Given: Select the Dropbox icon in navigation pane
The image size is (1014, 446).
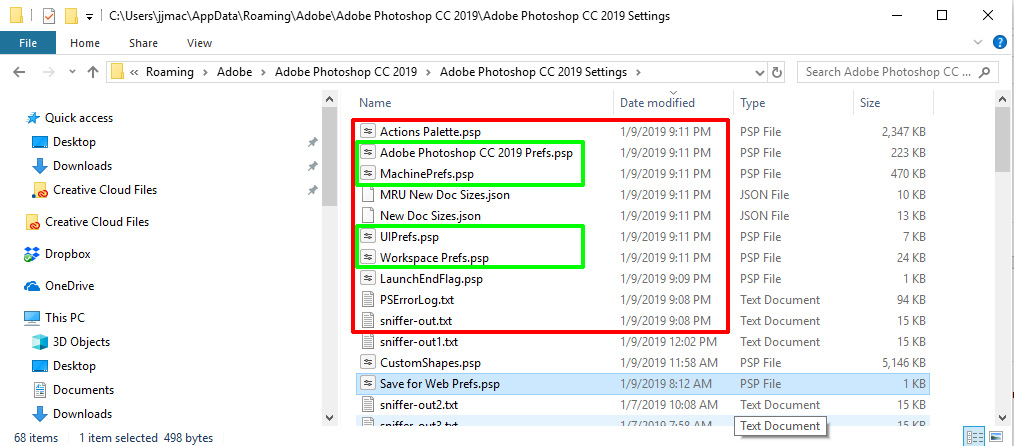Looking at the screenshot, I should click(x=32, y=254).
